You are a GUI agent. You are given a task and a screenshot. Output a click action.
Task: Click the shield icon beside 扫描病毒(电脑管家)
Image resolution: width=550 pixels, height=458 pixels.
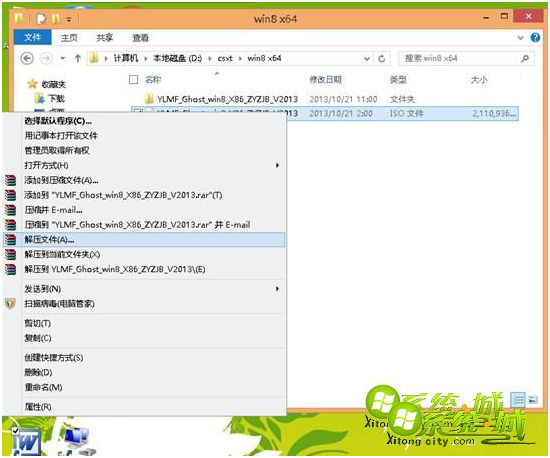10,303
